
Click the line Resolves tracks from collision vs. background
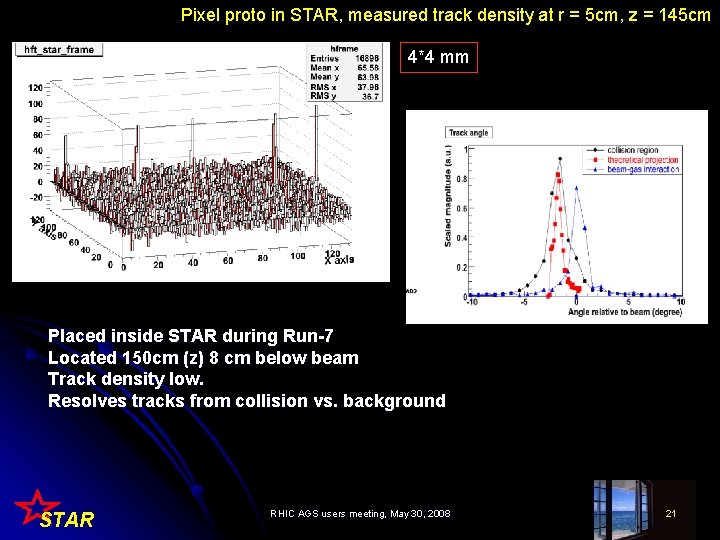pyautogui.click(x=247, y=401)
